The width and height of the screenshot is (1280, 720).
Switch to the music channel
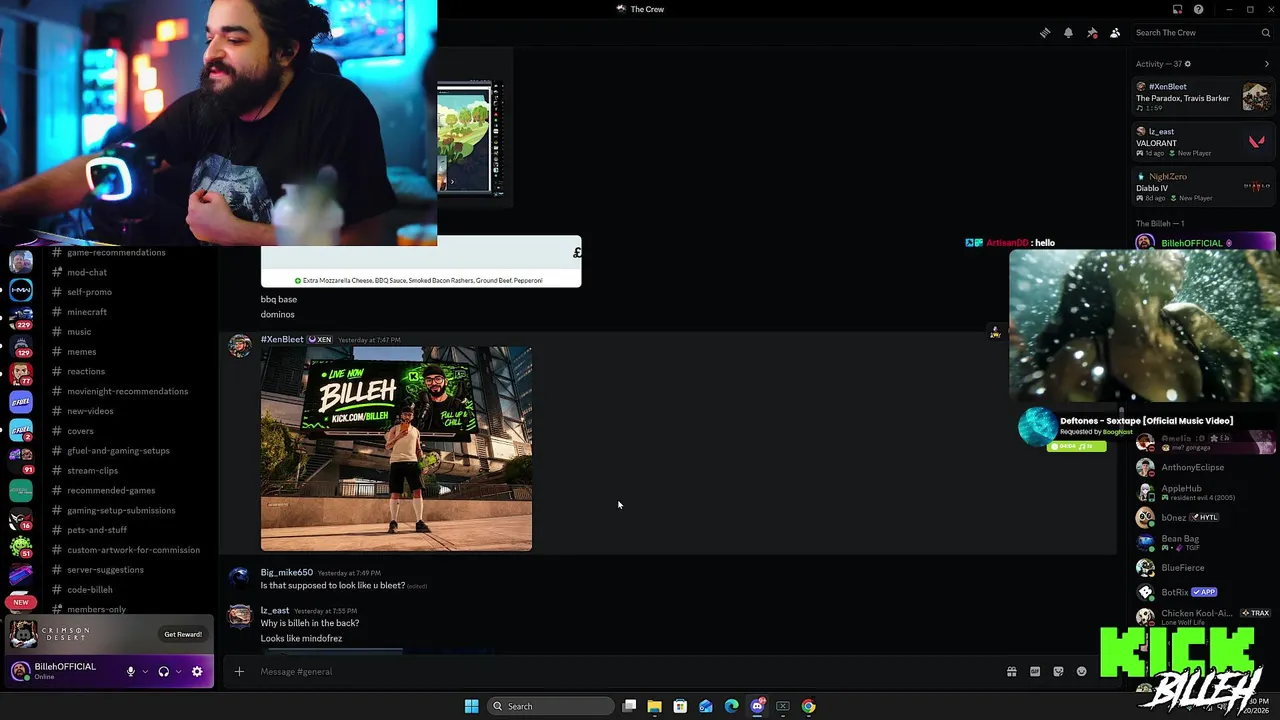tap(79, 332)
